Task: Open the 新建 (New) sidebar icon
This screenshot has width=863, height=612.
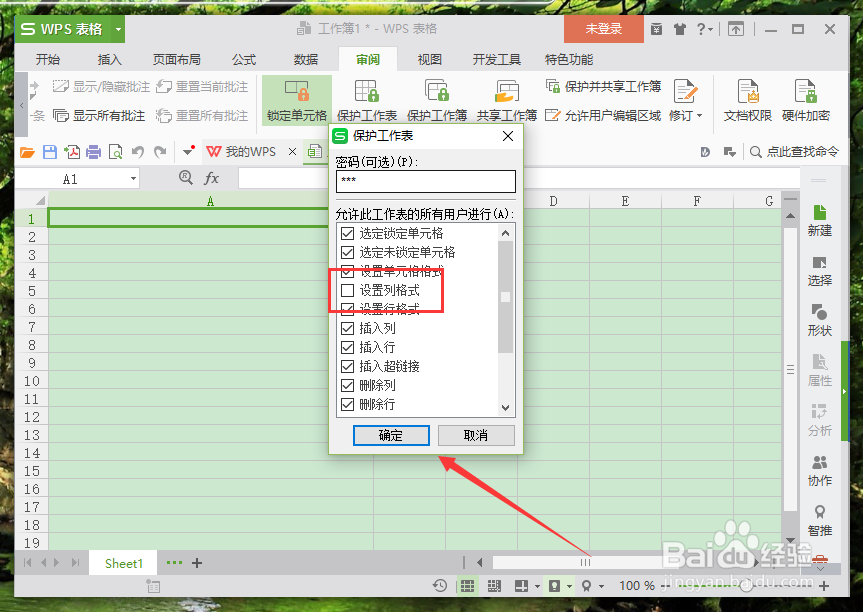Action: 819,220
